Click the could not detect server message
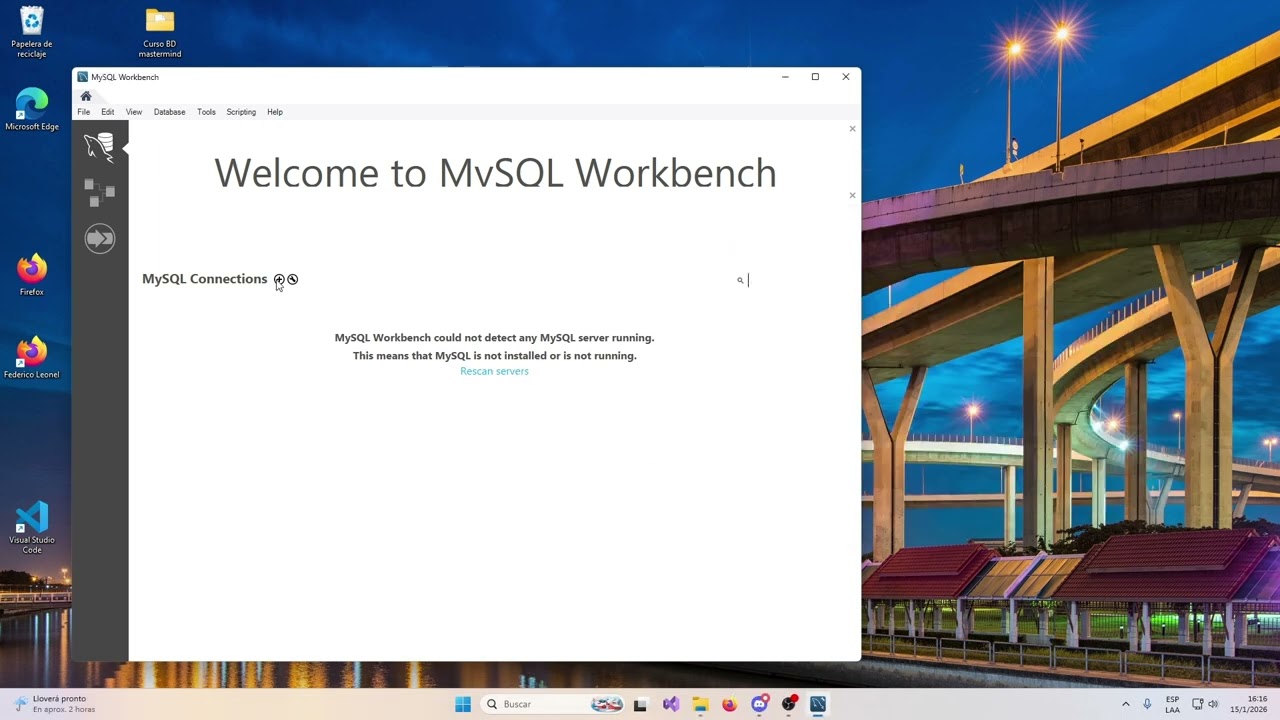Screen dimensions: 1280x720 (x=494, y=338)
